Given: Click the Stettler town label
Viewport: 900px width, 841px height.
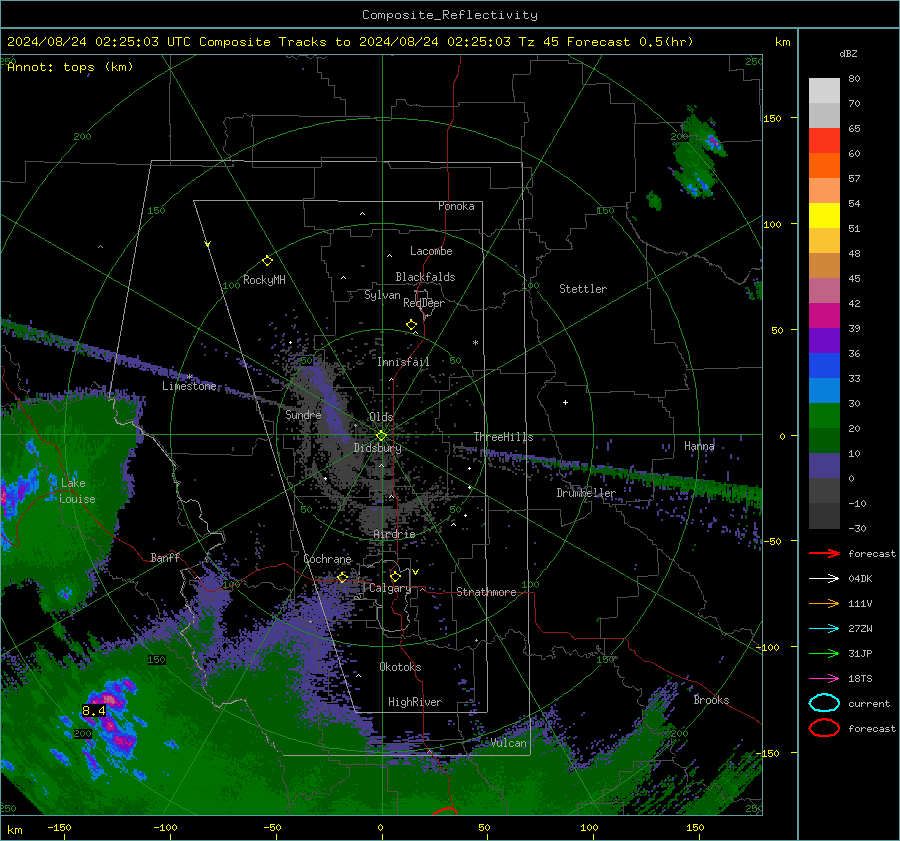Looking at the screenshot, I should pos(583,289).
